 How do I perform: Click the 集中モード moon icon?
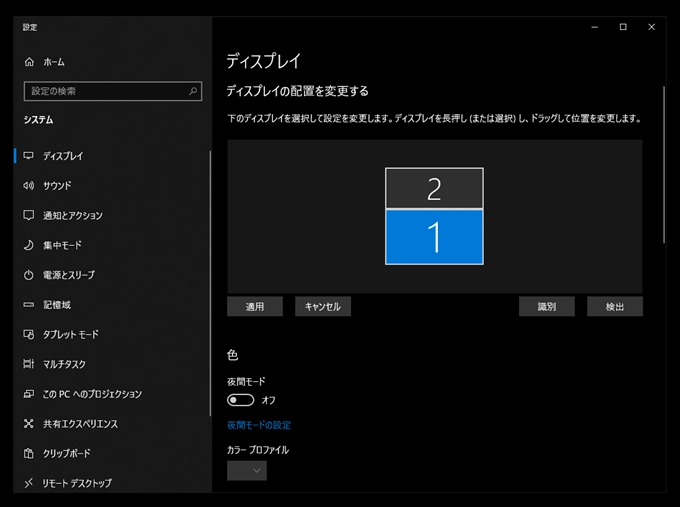[29, 245]
